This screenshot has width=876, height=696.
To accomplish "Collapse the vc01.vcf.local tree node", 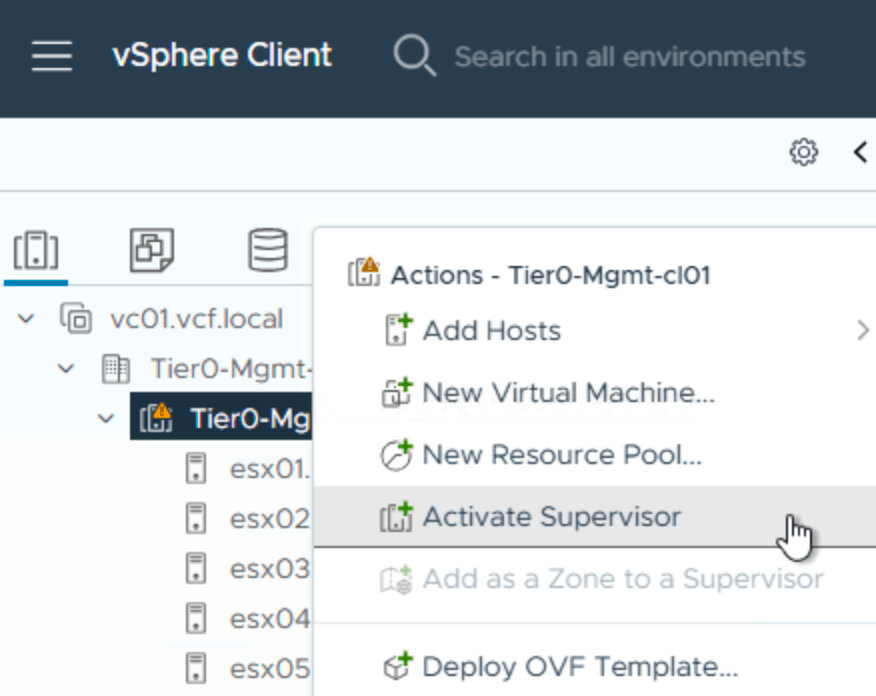I will pos(27,319).
